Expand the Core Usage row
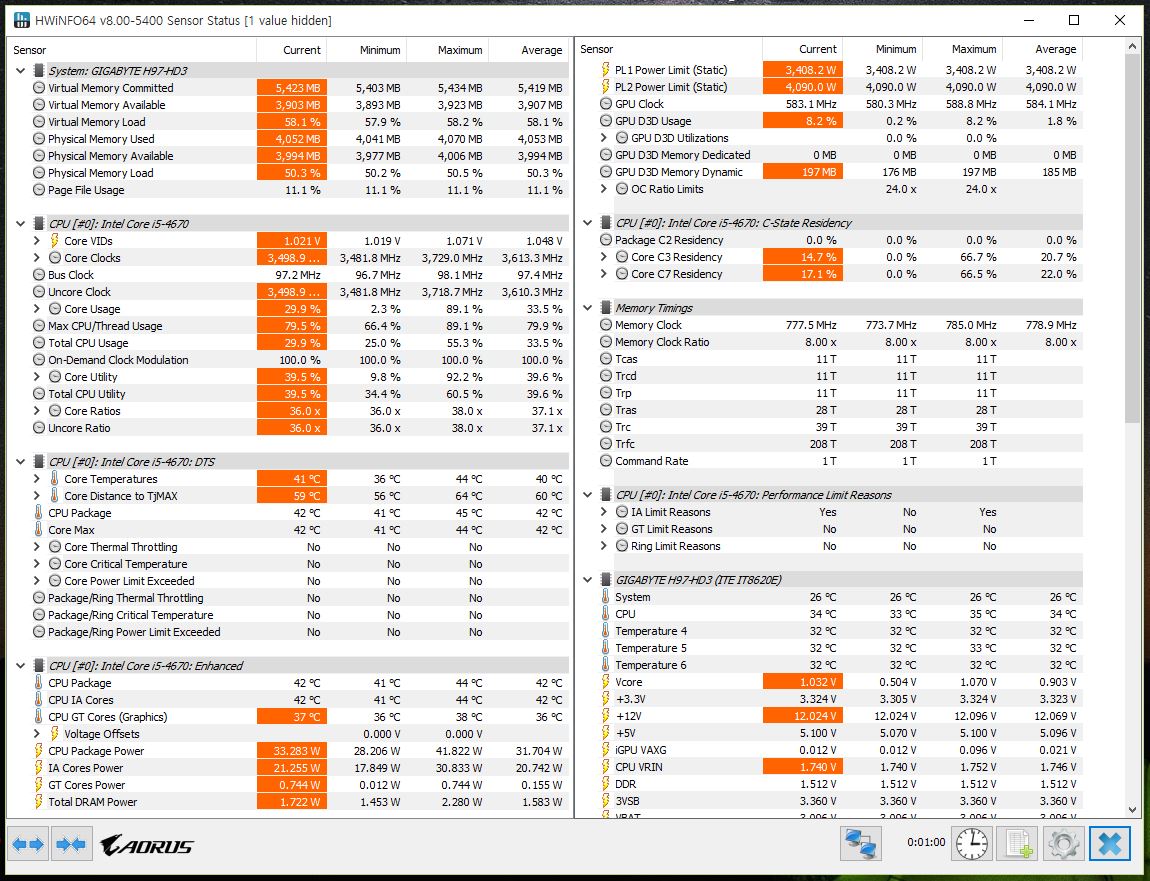This screenshot has width=1150, height=881. pos(37,309)
